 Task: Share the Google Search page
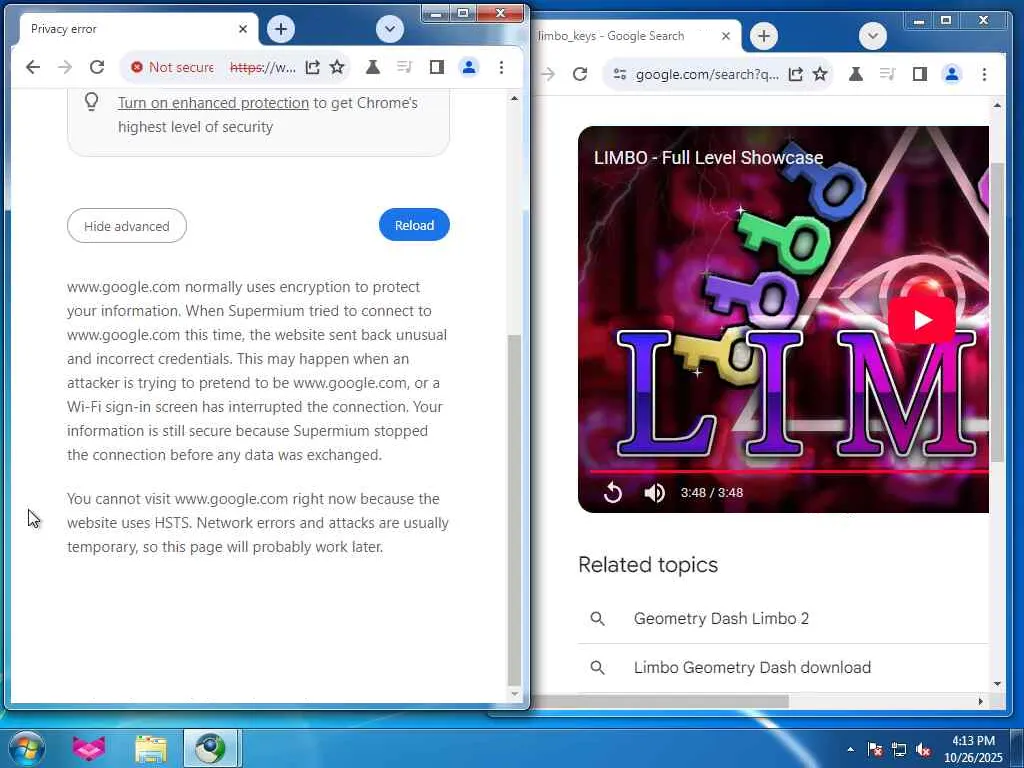pos(795,74)
